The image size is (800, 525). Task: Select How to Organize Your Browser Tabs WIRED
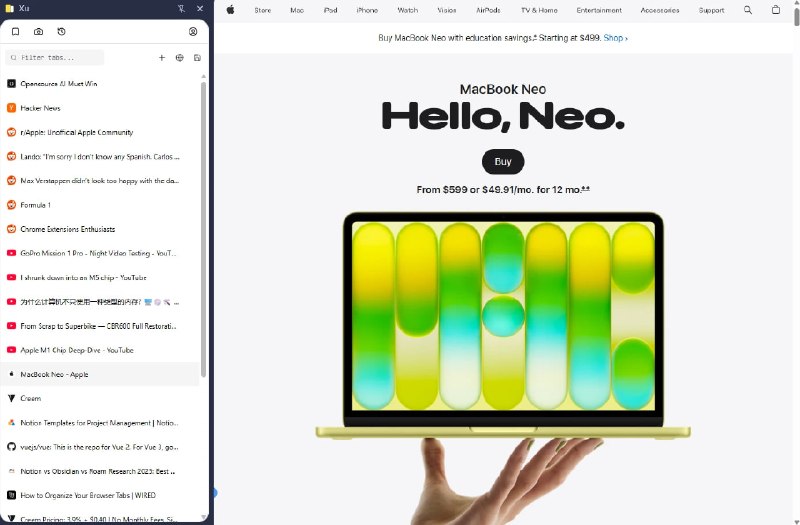coord(100,495)
